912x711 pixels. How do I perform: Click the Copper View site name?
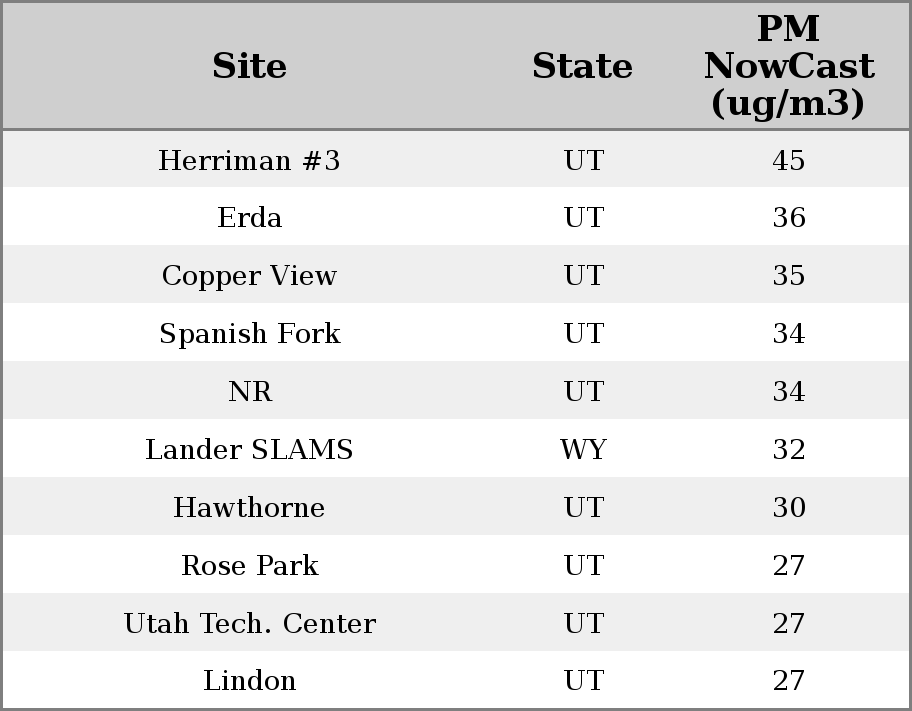point(249,276)
